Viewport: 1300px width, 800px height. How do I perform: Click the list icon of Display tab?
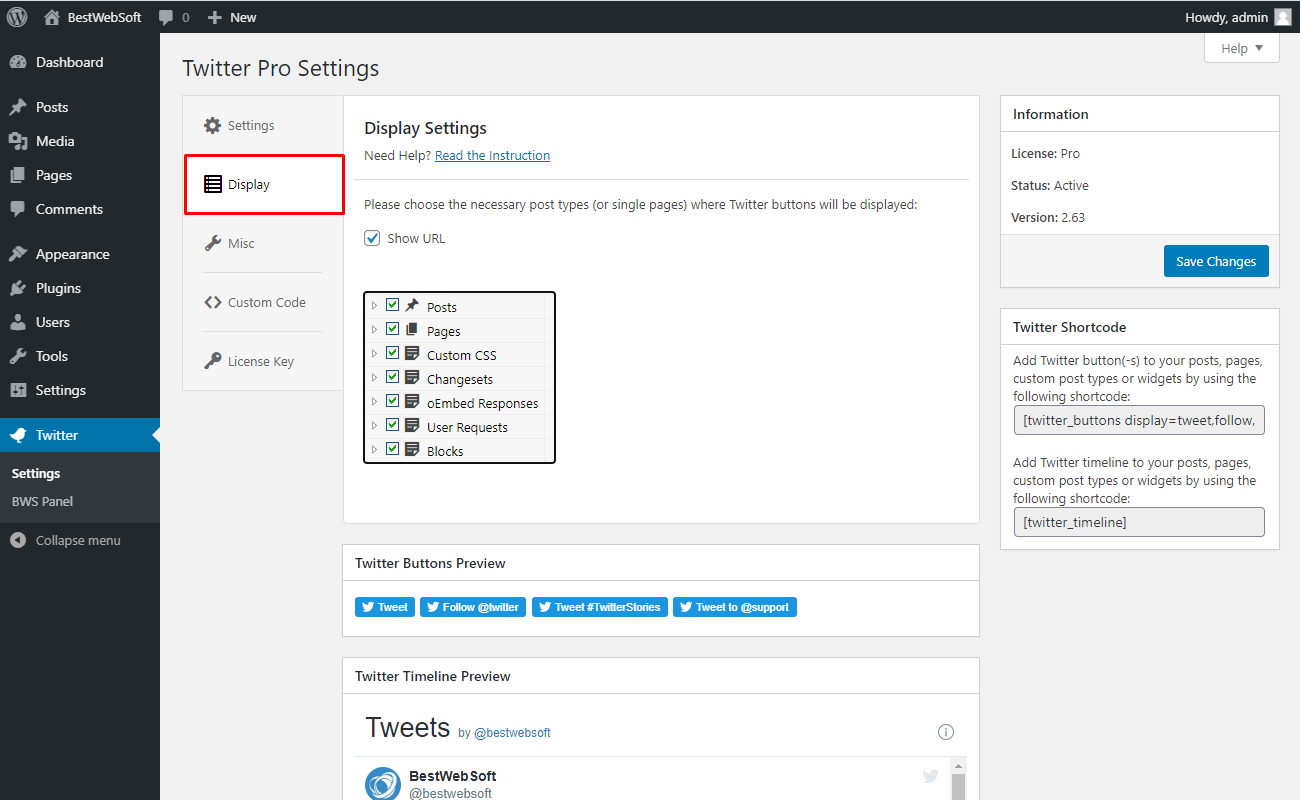point(212,184)
